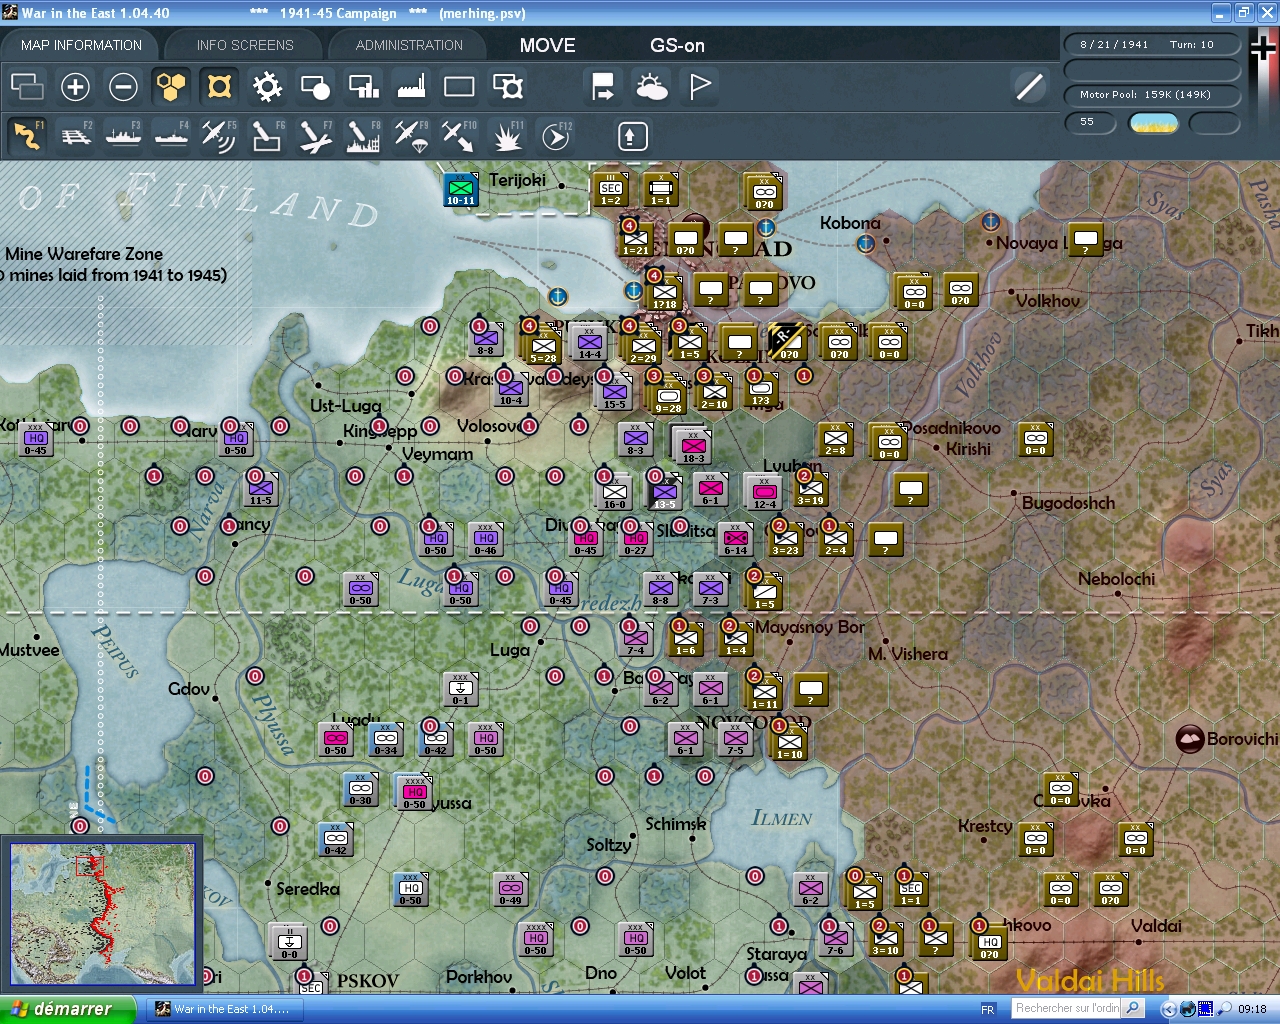The height and width of the screenshot is (1024, 1280).
Task: Click the pennant flag icon
Action: 700,87
